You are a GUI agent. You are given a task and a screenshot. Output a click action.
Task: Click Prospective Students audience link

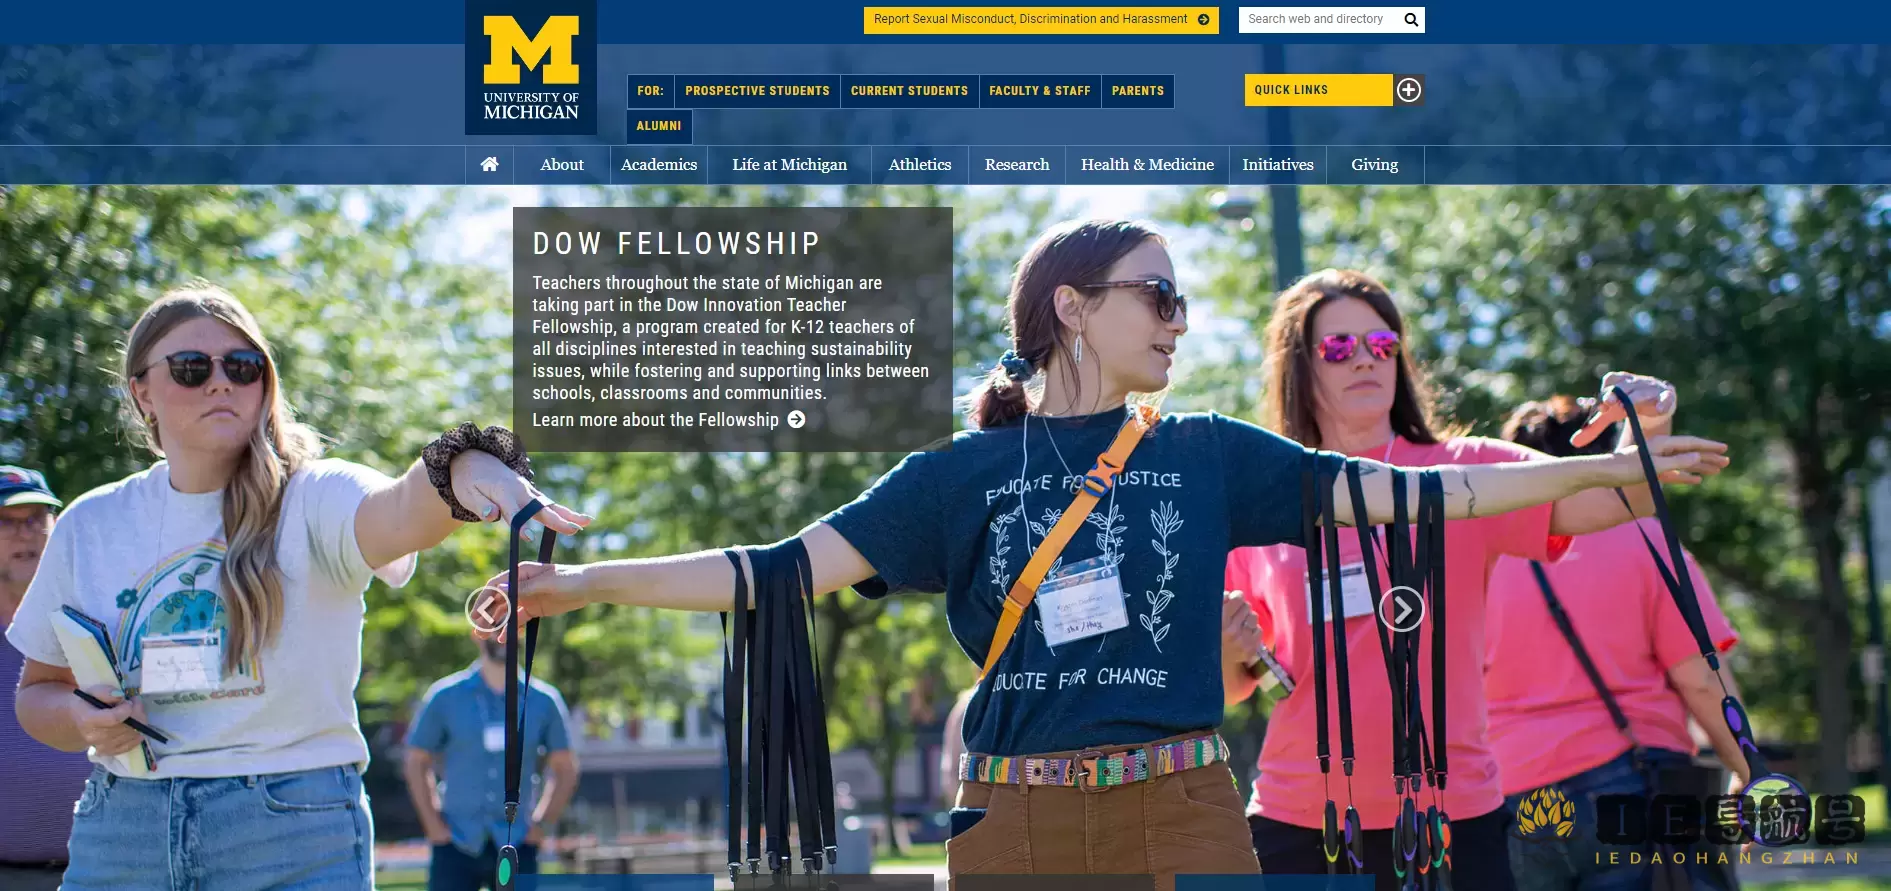tap(757, 91)
